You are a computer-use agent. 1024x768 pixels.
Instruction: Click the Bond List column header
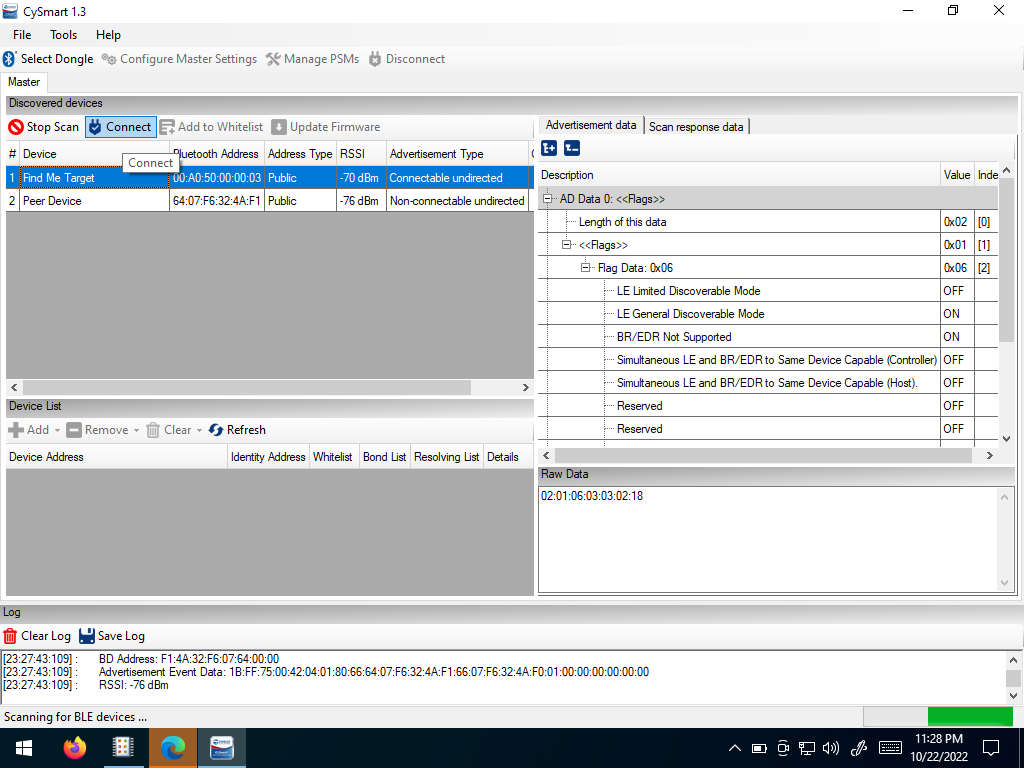tap(384, 456)
